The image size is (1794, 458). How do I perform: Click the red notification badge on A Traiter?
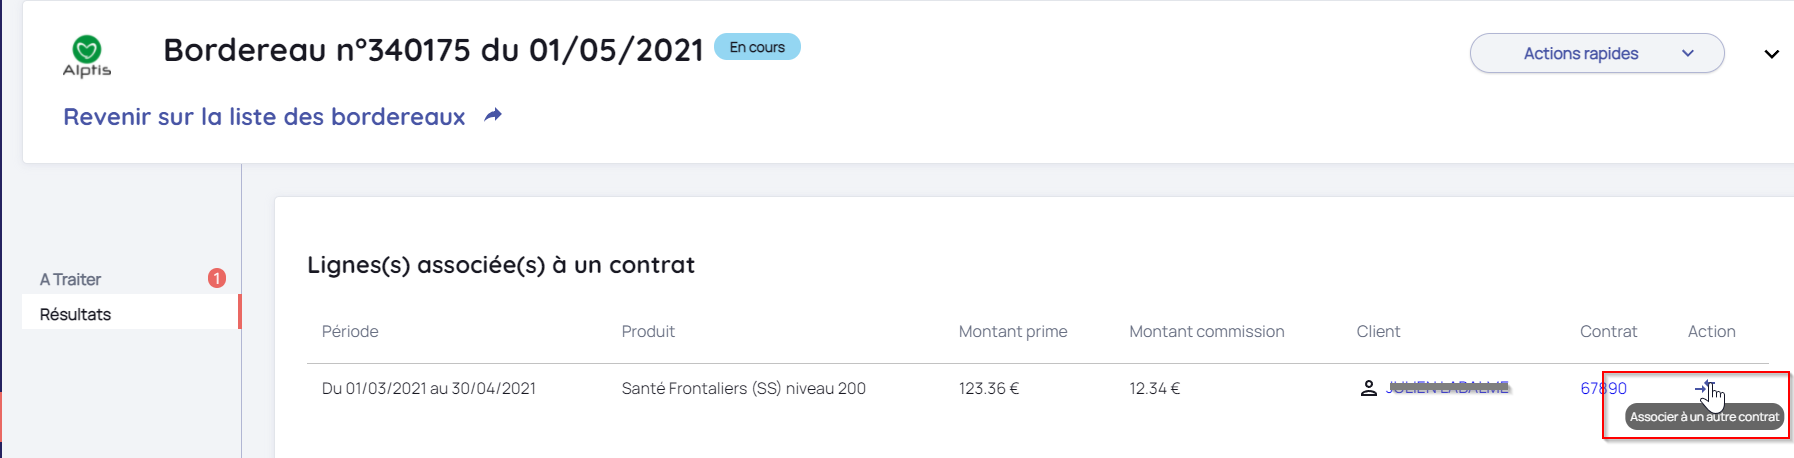[x=216, y=278]
